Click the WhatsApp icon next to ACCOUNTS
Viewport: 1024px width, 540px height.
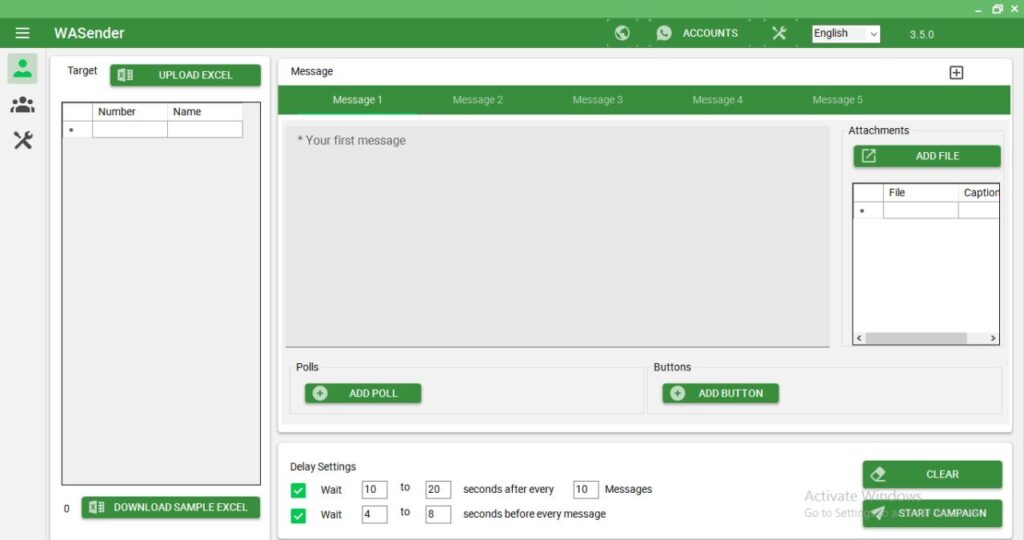(x=664, y=33)
